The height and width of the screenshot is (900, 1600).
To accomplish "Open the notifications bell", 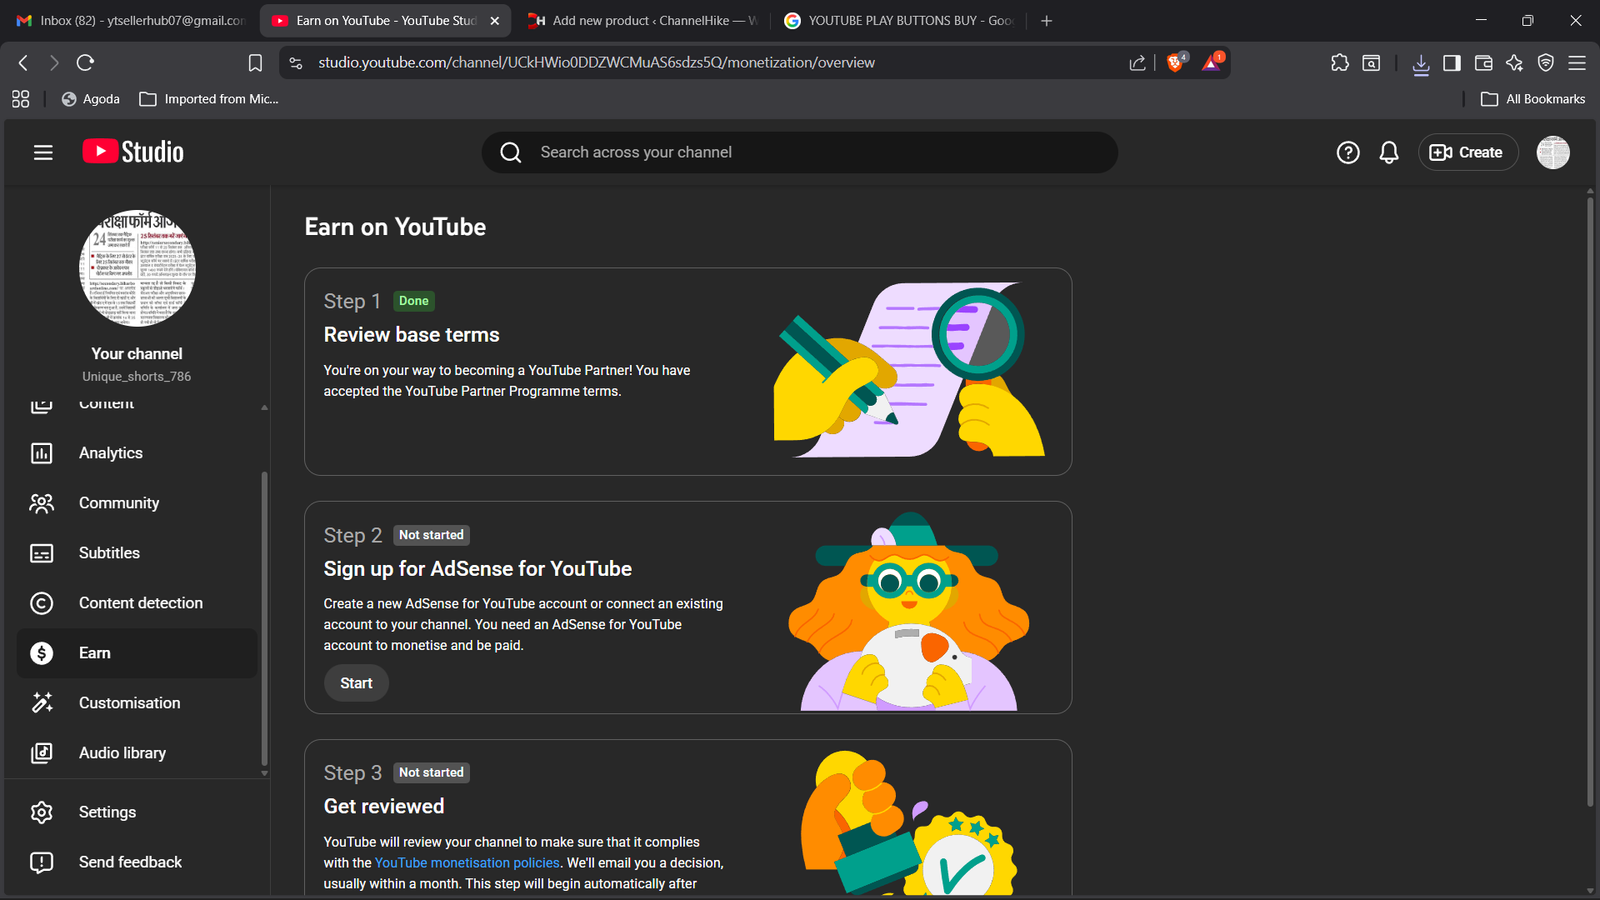I will coord(1388,152).
